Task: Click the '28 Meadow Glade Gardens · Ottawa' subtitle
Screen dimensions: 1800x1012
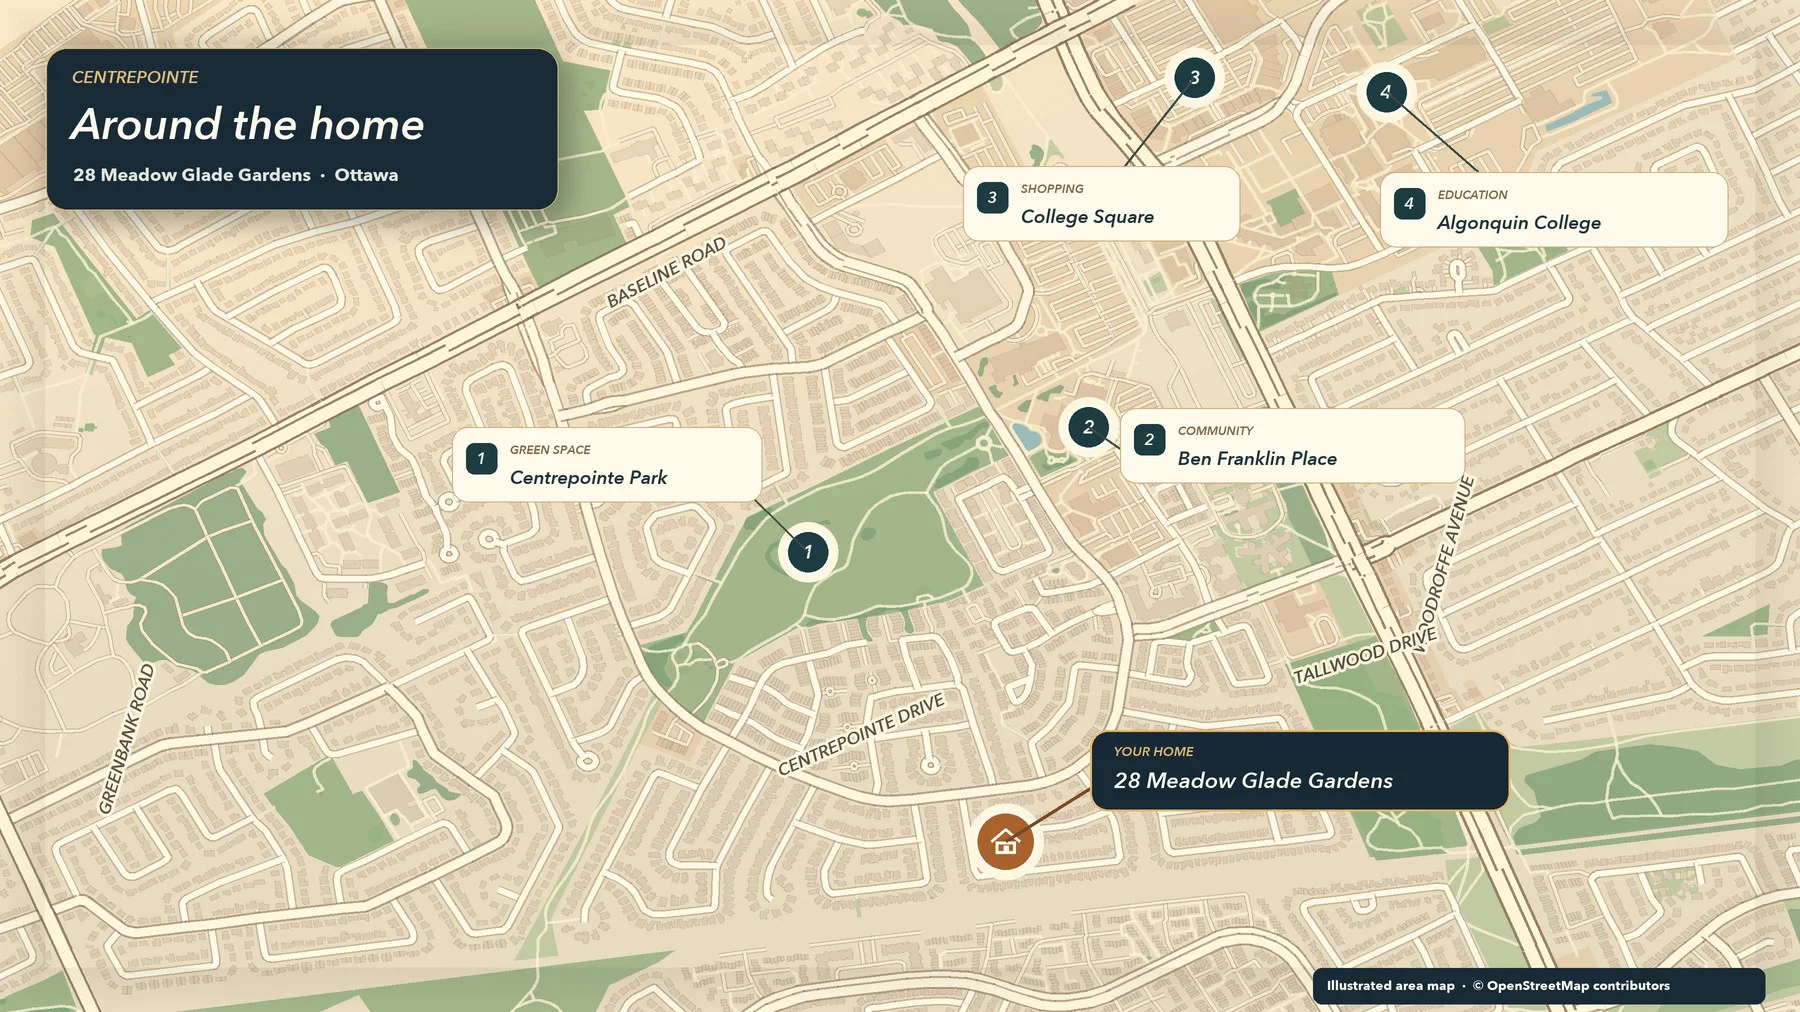Action: click(236, 175)
